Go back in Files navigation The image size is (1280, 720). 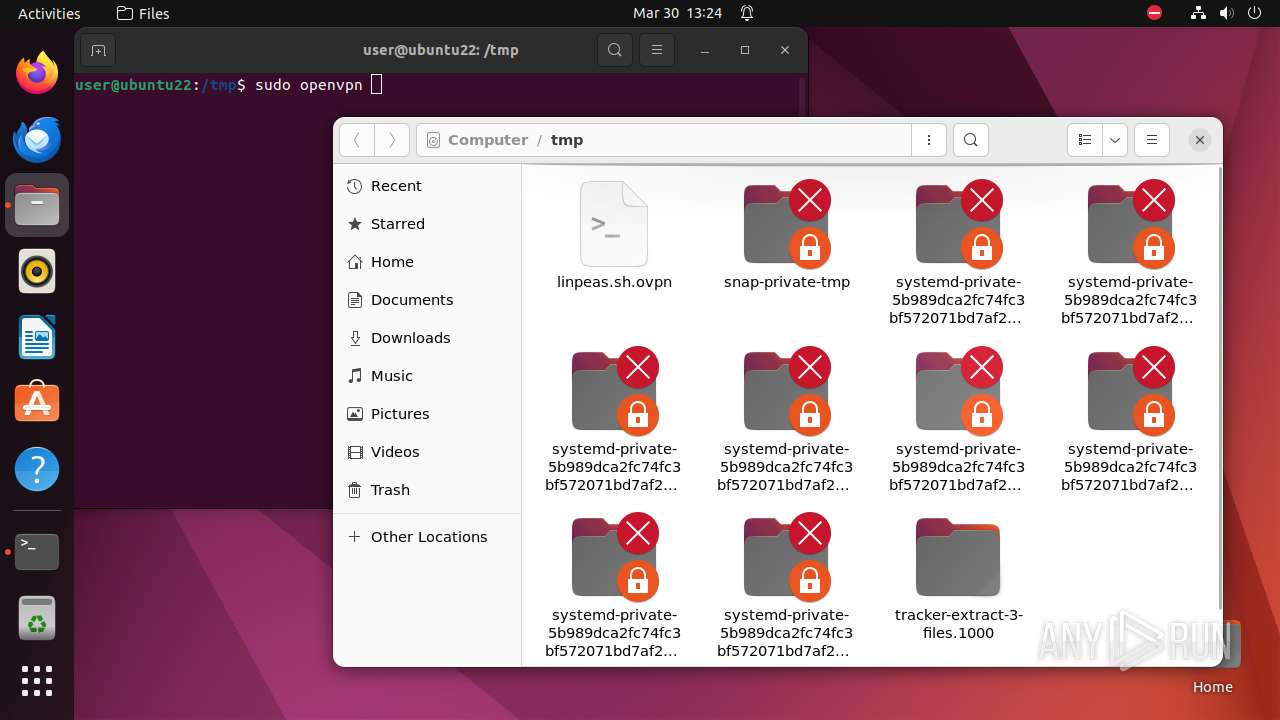click(x=357, y=140)
